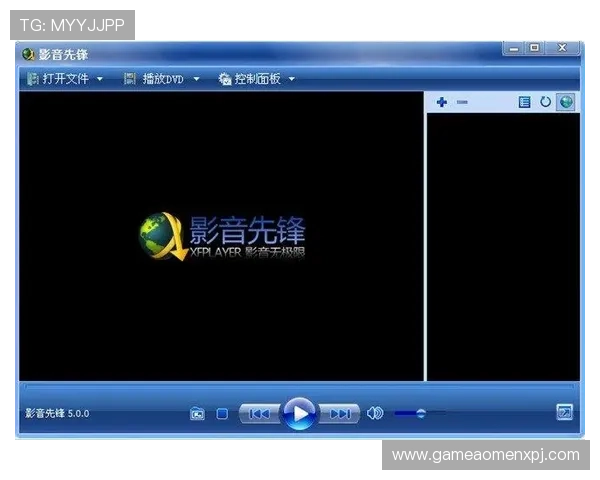Click the 影音先锋 5.0.0 version text

[x=57, y=413]
